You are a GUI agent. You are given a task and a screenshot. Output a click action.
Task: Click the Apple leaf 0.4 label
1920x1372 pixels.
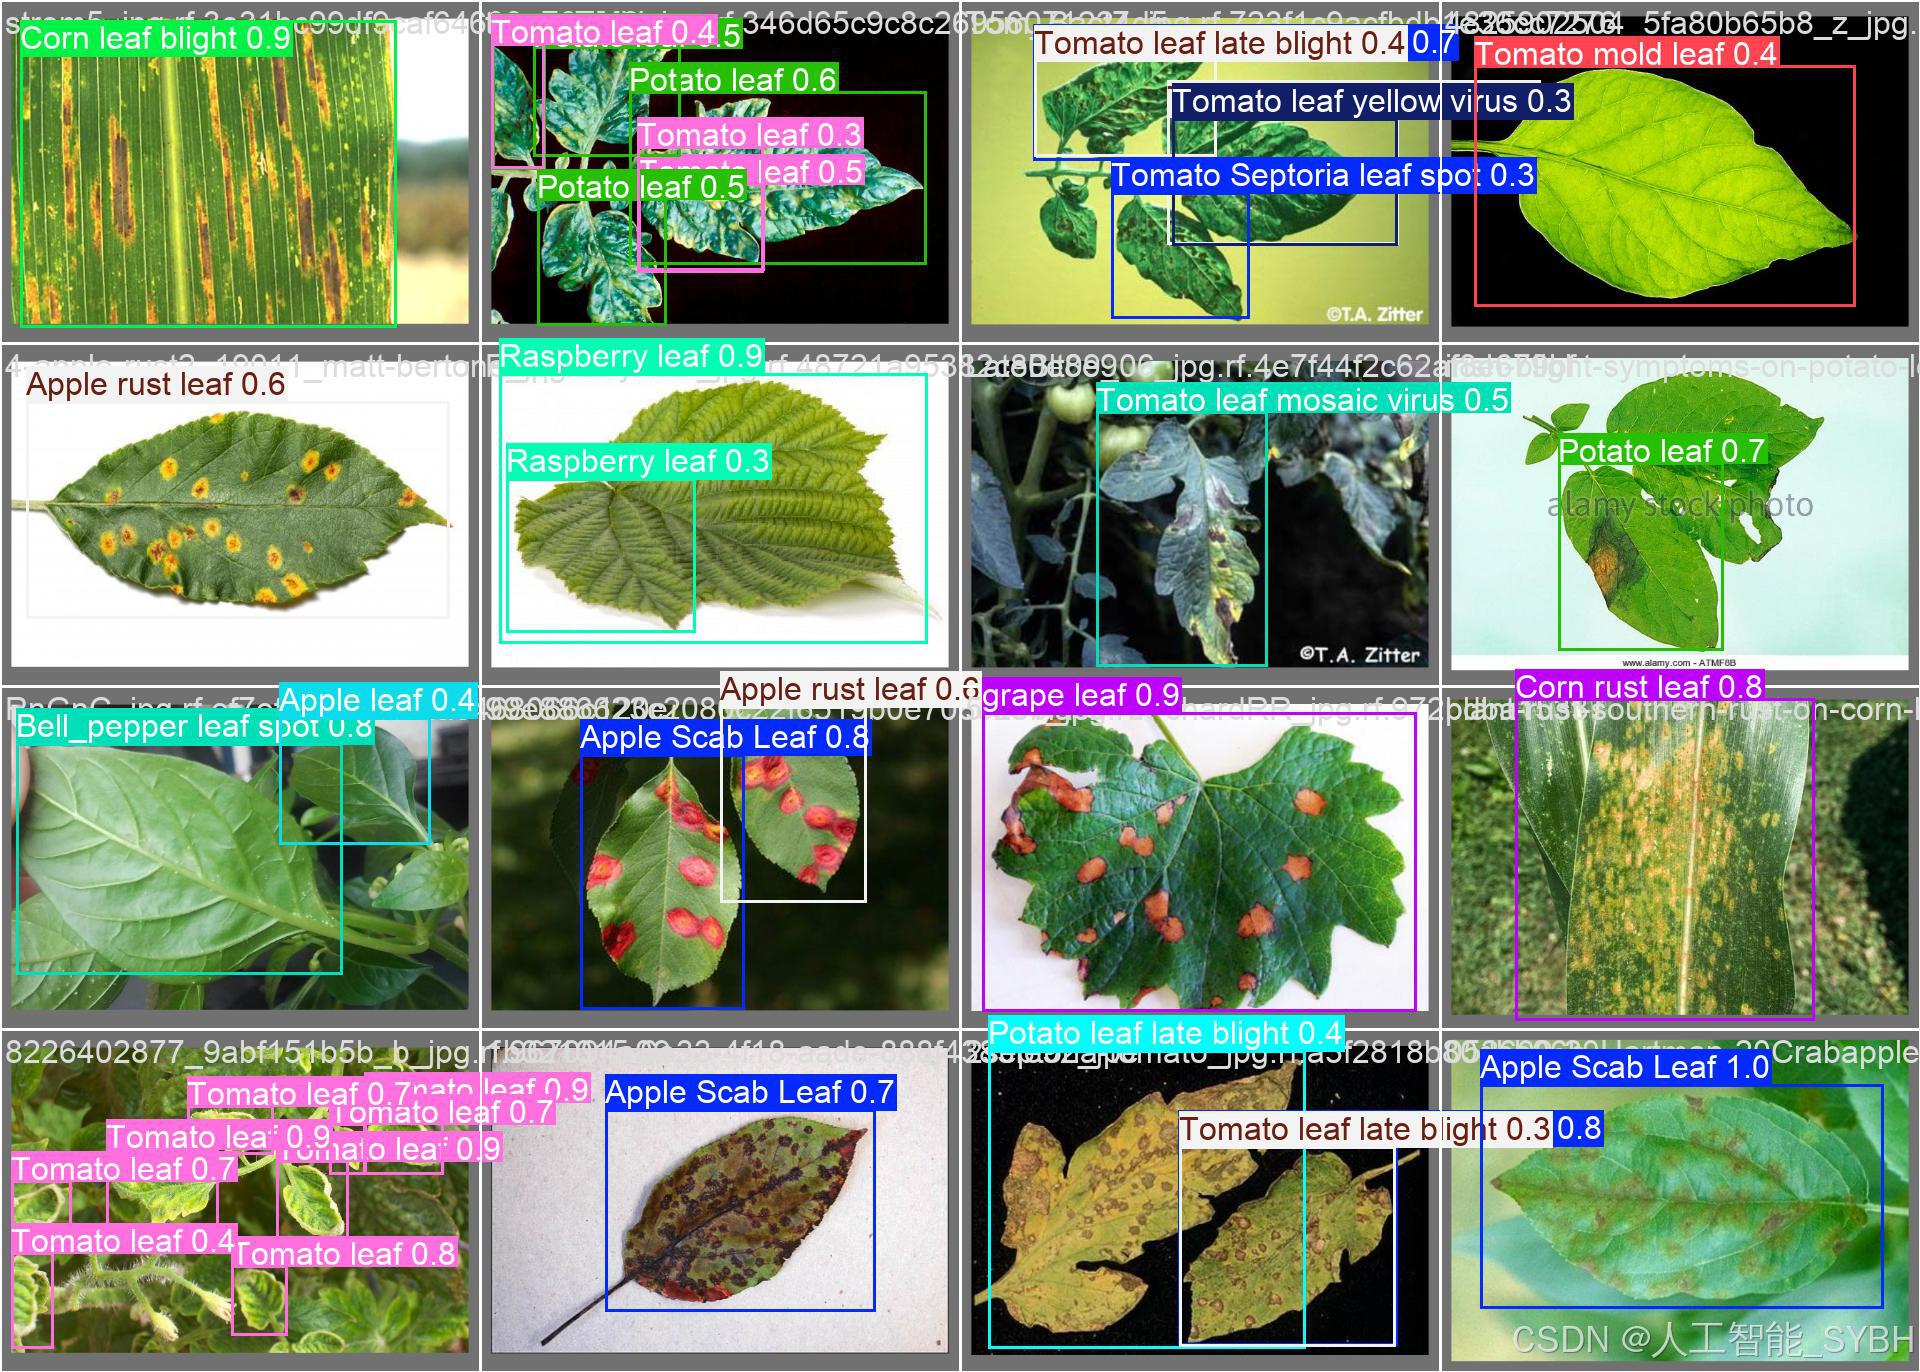[x=377, y=700]
